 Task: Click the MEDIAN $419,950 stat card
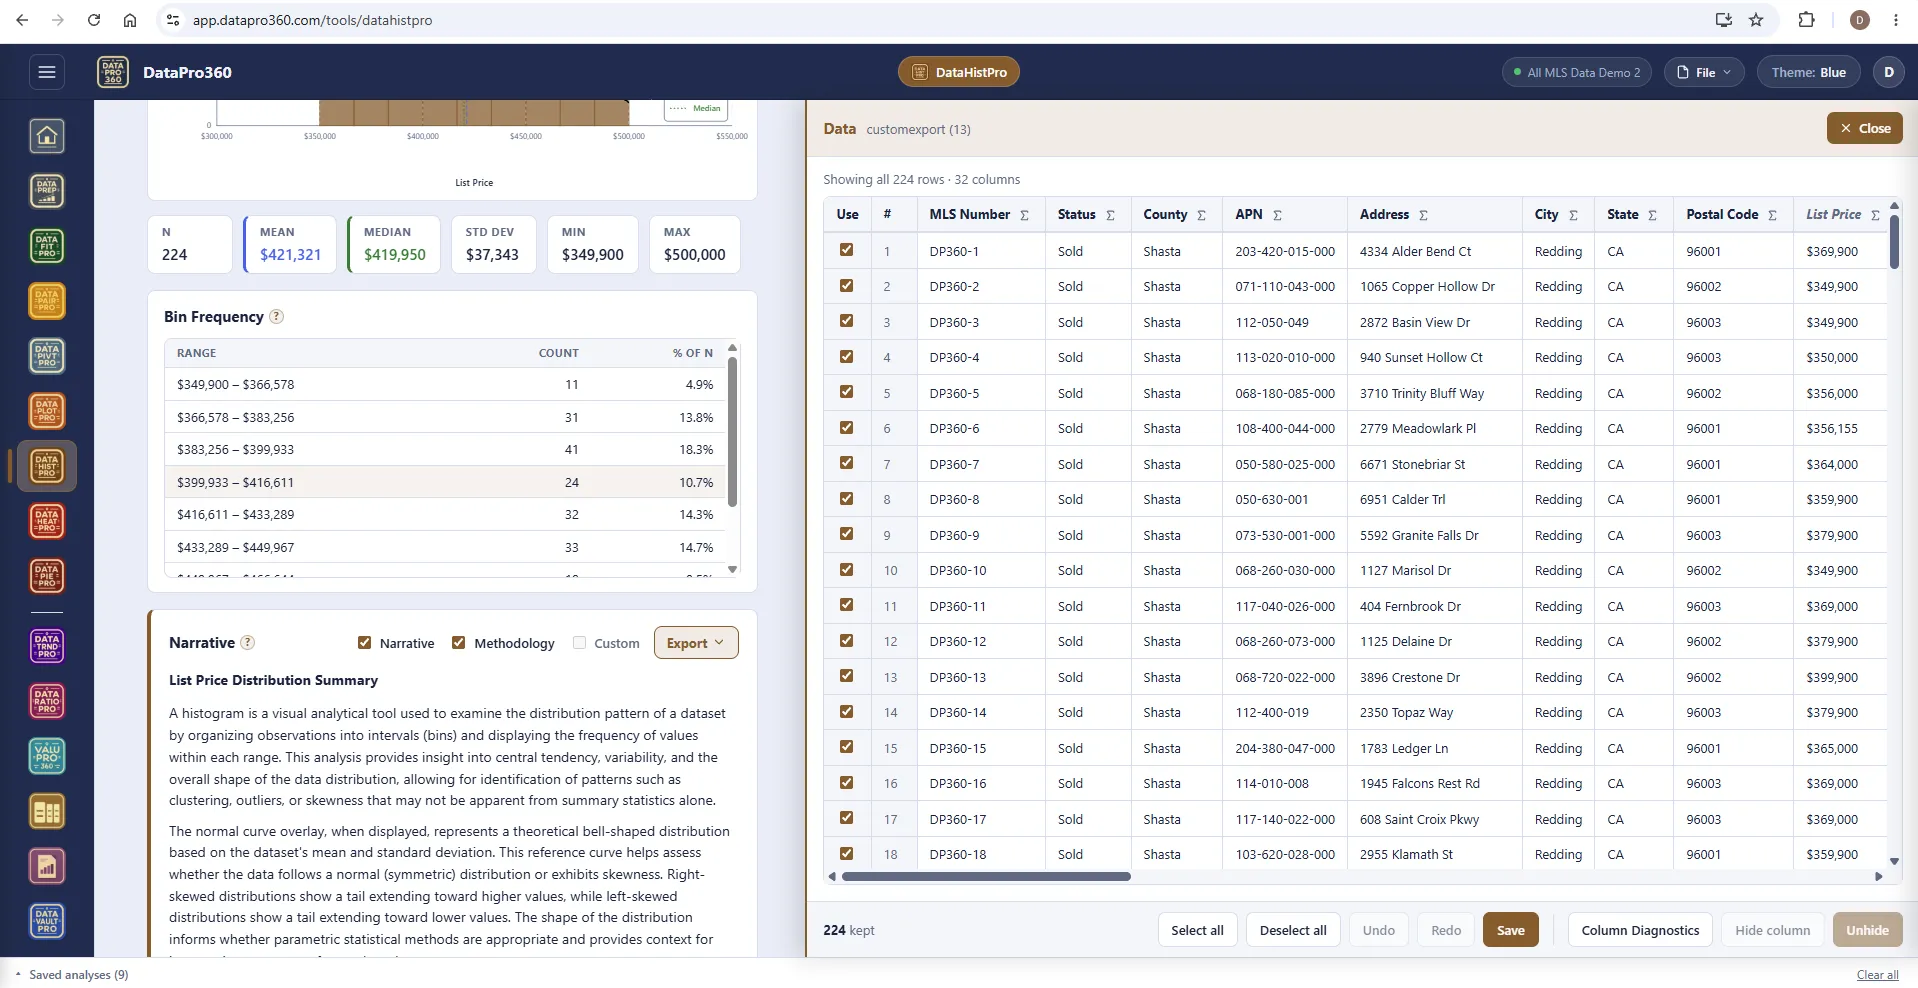[394, 244]
